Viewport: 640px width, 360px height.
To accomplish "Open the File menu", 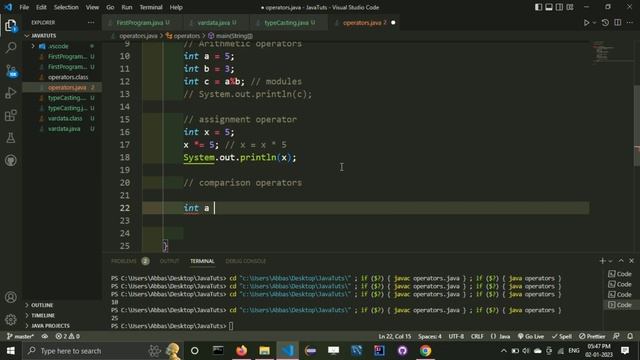I will click(24, 7).
